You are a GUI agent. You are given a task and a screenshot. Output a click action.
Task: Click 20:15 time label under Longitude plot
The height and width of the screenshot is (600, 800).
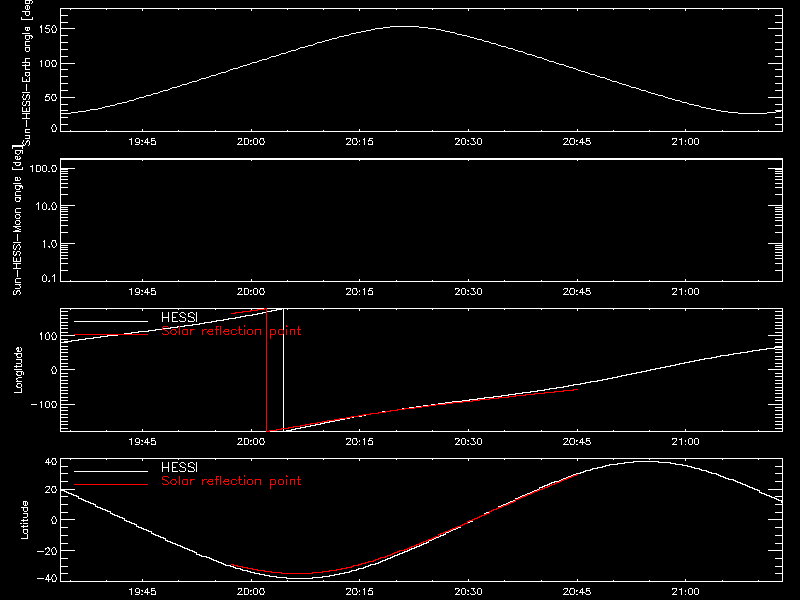(x=359, y=441)
